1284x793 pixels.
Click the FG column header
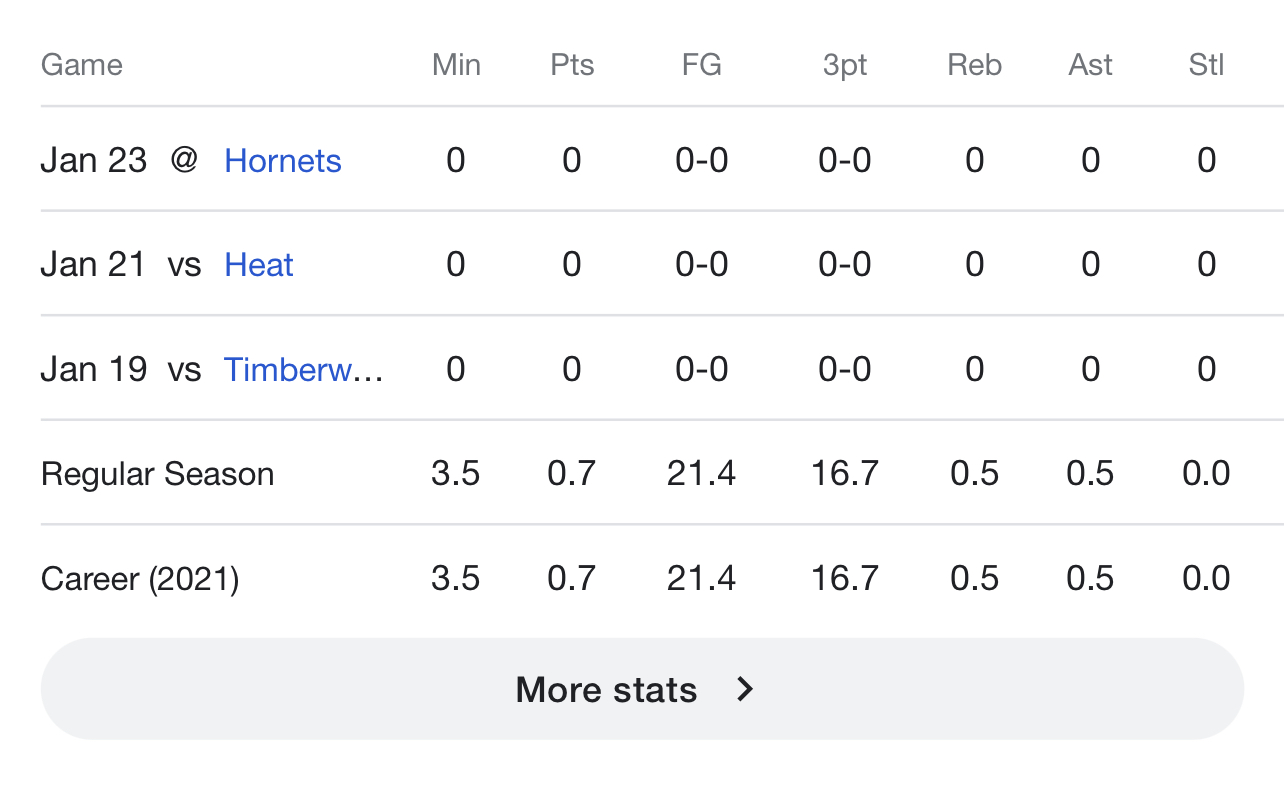702,65
